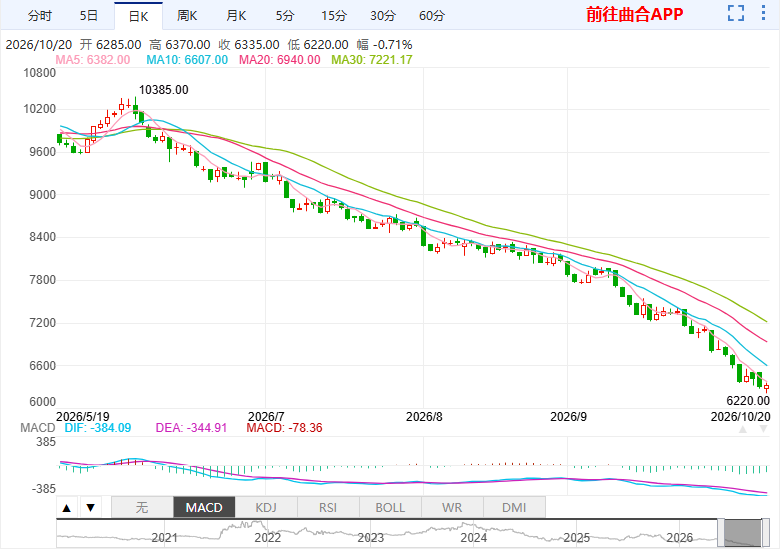Image resolution: width=780 pixels, height=550 pixels.
Task: Select the 周K tab
Action: click(187, 16)
